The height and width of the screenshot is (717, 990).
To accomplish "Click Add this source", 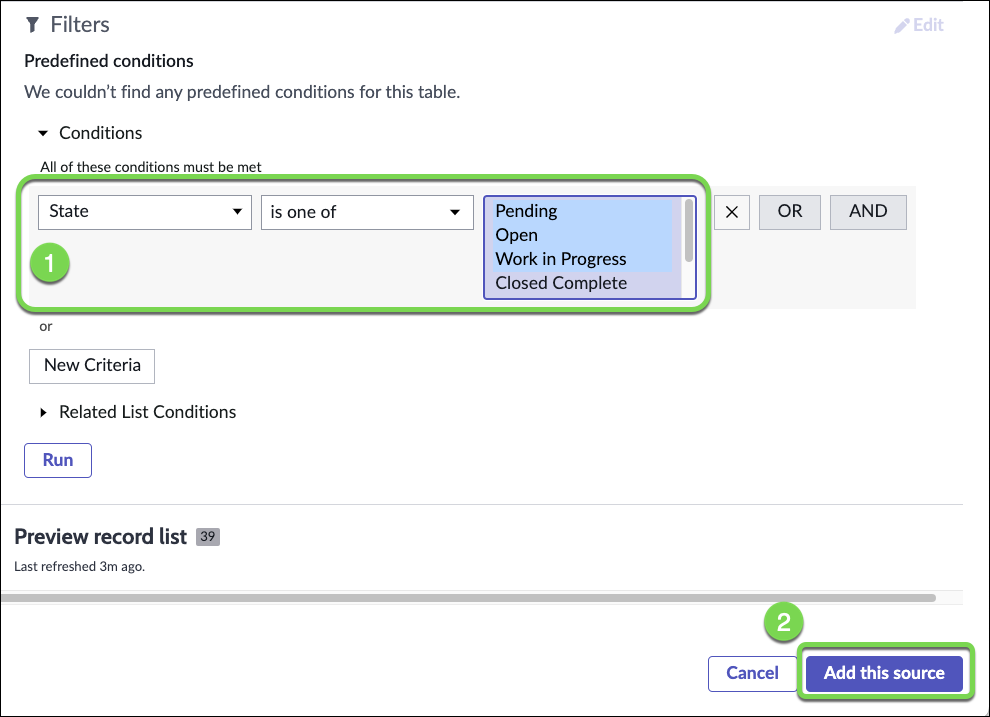I will [884, 673].
